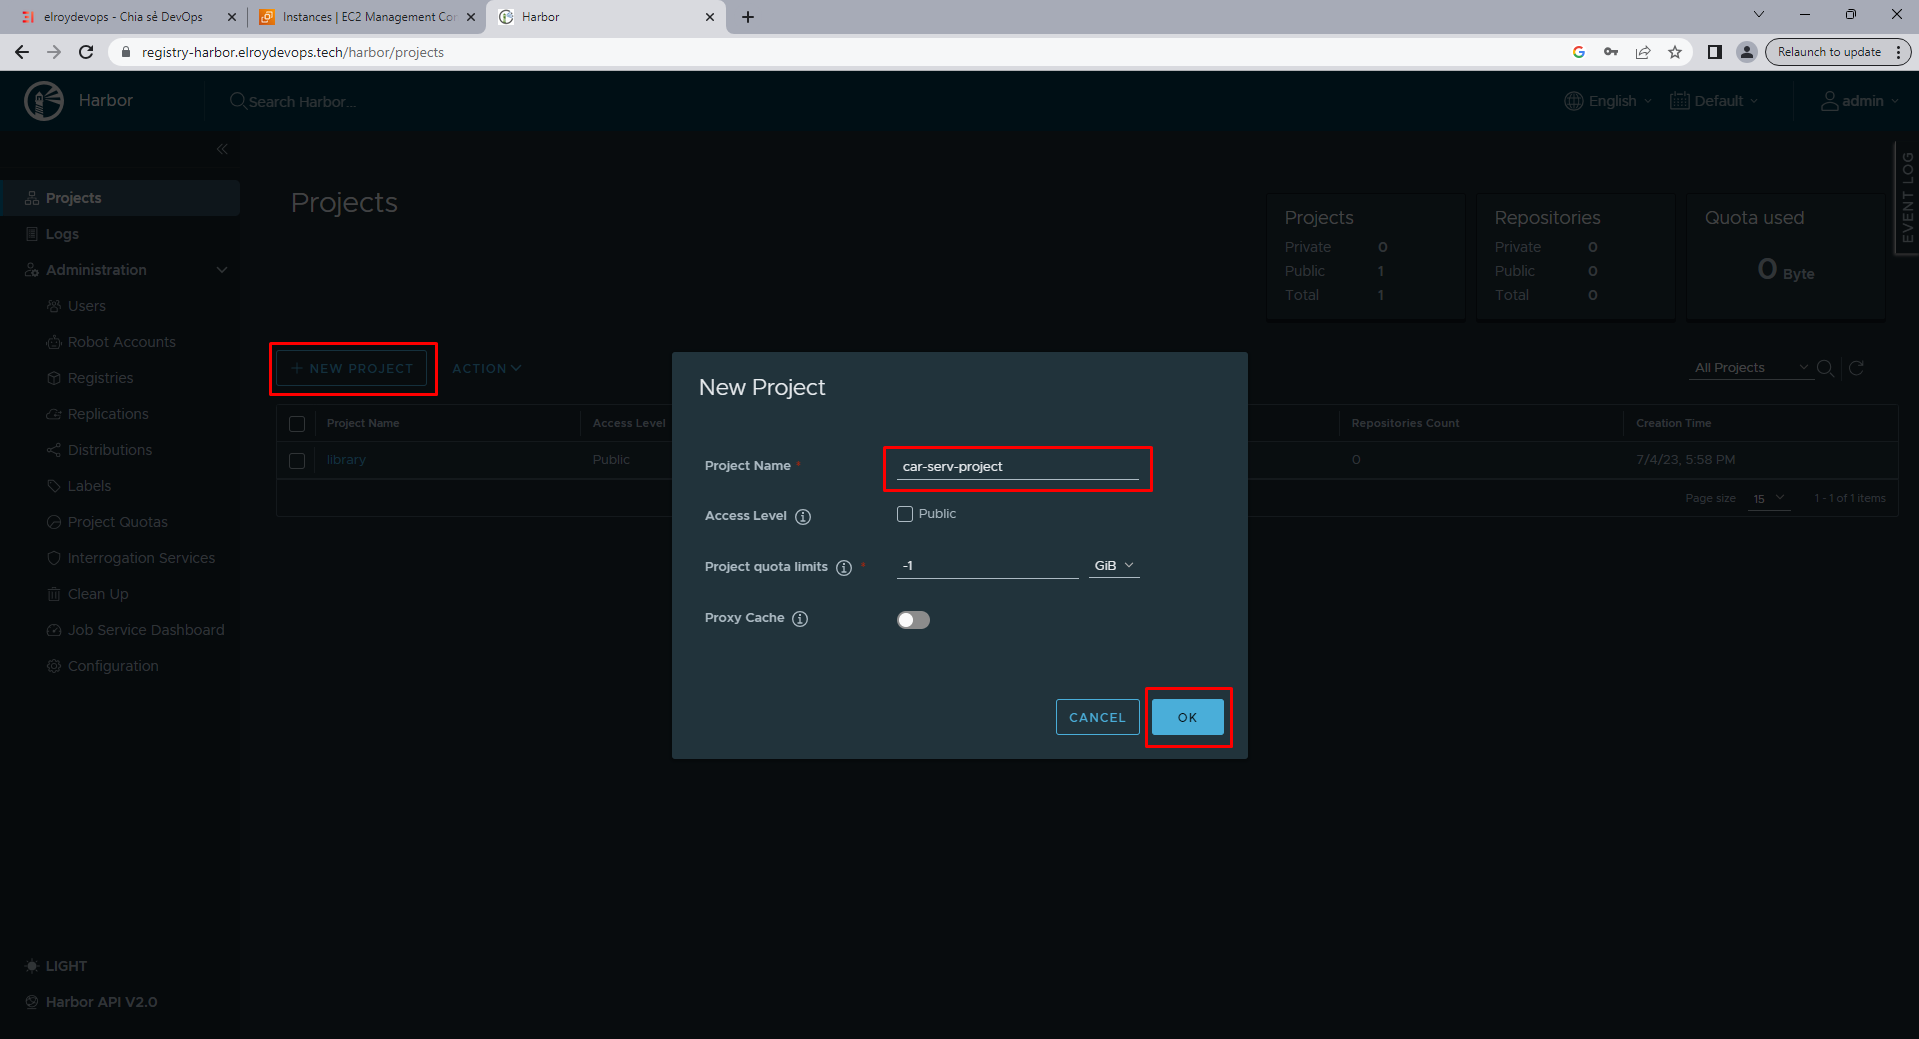Click Relaunch to update button
This screenshot has width=1919, height=1039.
click(1829, 52)
